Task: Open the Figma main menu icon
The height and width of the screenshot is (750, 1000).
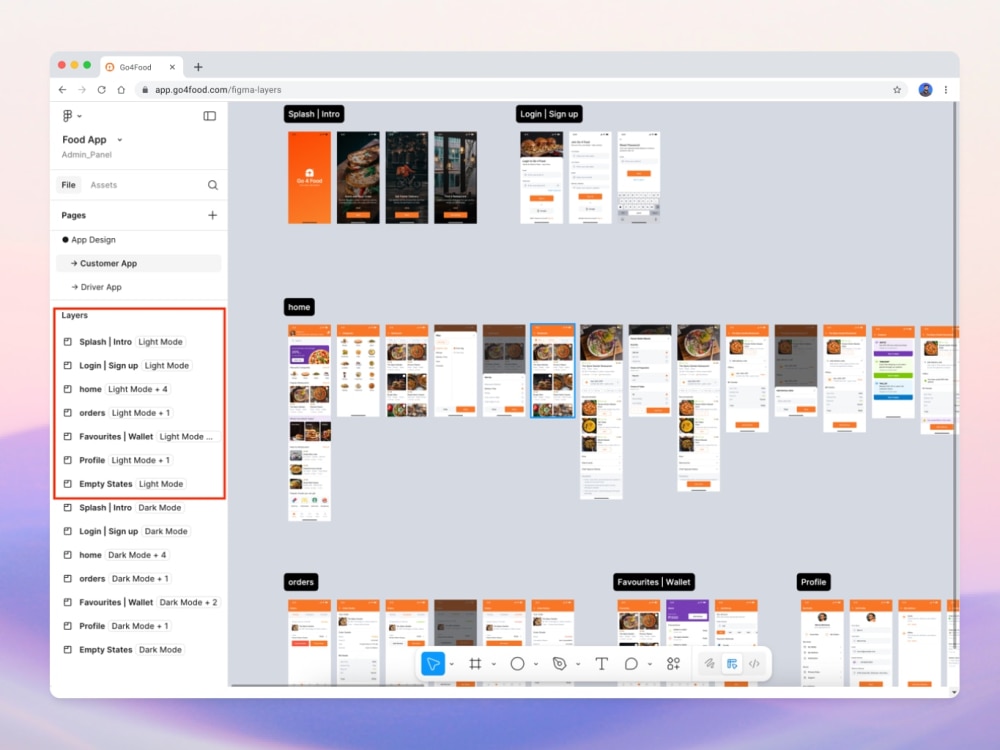Action: pos(68,115)
